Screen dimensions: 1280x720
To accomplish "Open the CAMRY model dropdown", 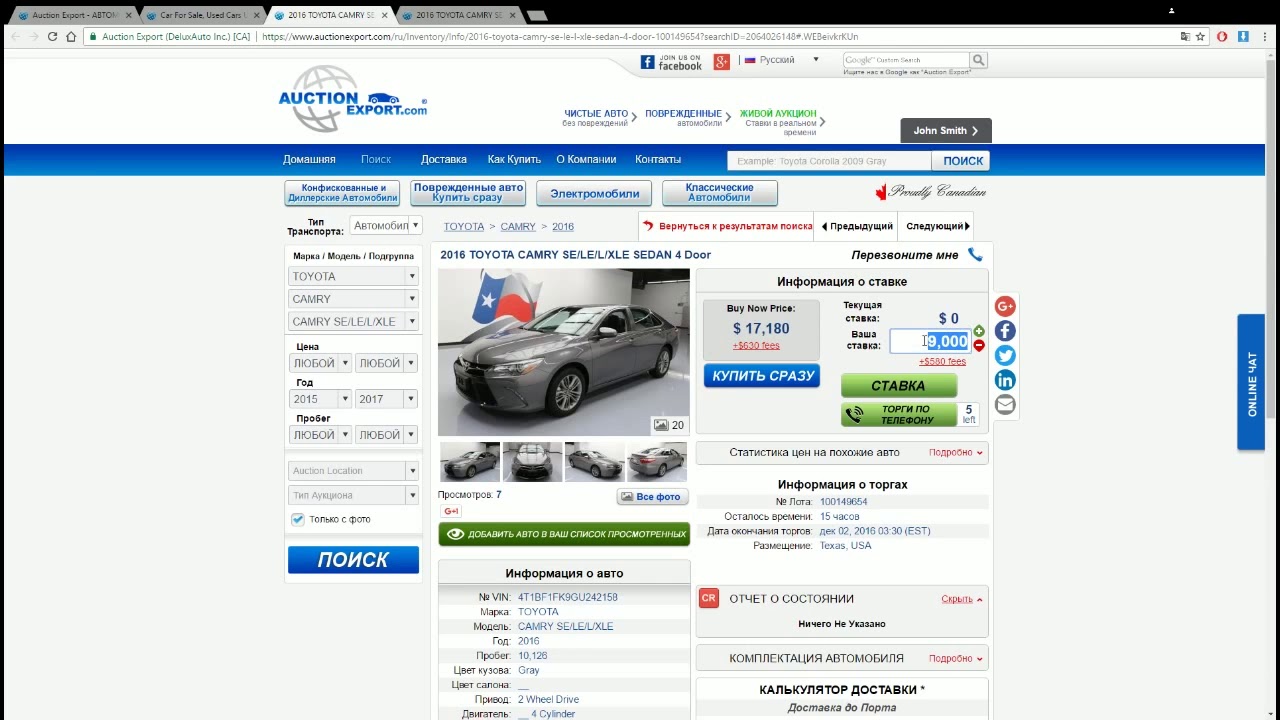I will (353, 299).
